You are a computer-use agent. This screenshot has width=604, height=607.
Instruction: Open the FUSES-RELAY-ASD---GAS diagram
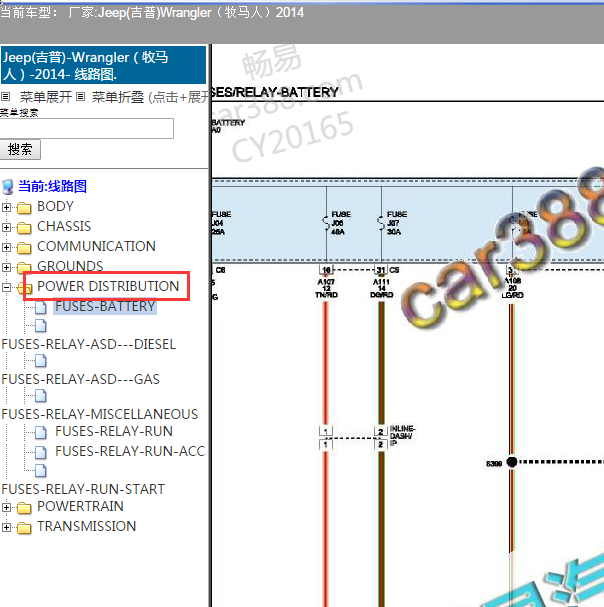click(x=81, y=379)
